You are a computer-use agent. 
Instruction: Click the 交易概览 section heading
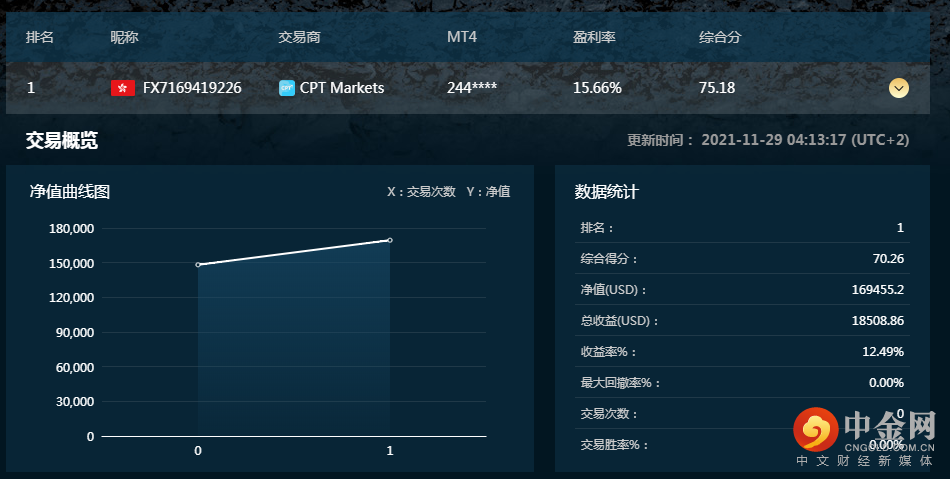[62, 140]
